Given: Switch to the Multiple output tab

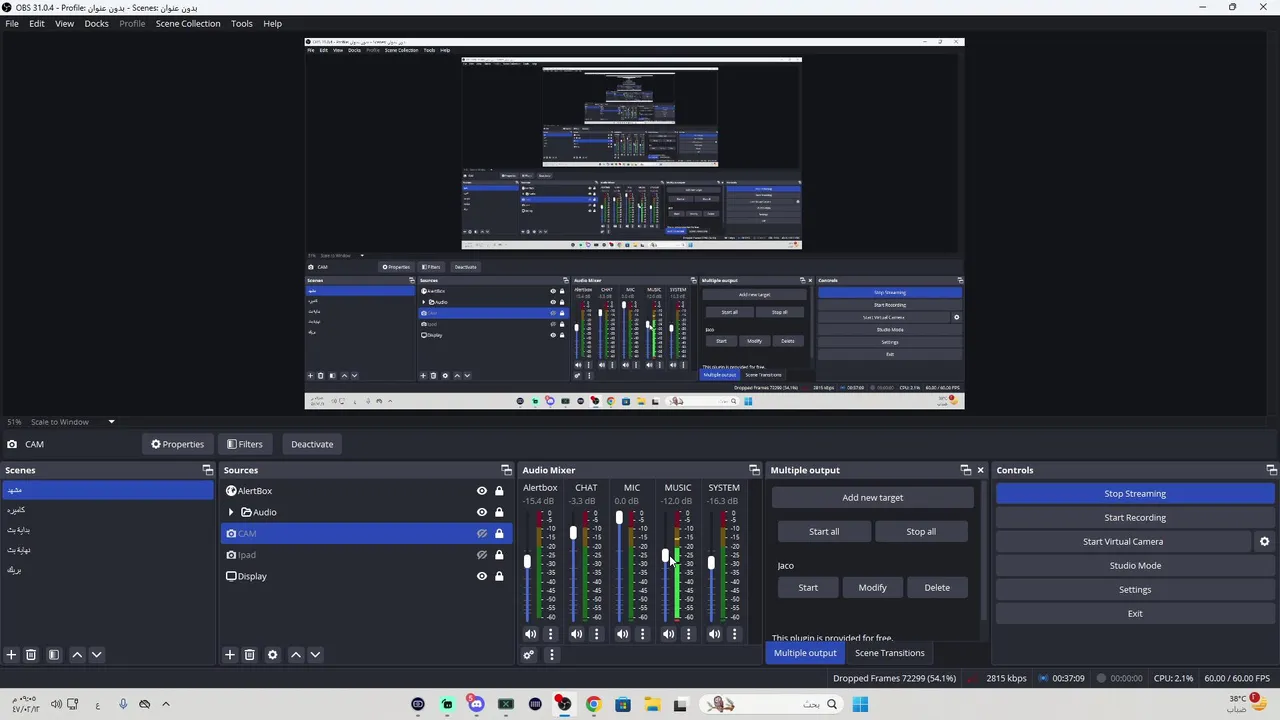Looking at the screenshot, I should [x=805, y=653].
